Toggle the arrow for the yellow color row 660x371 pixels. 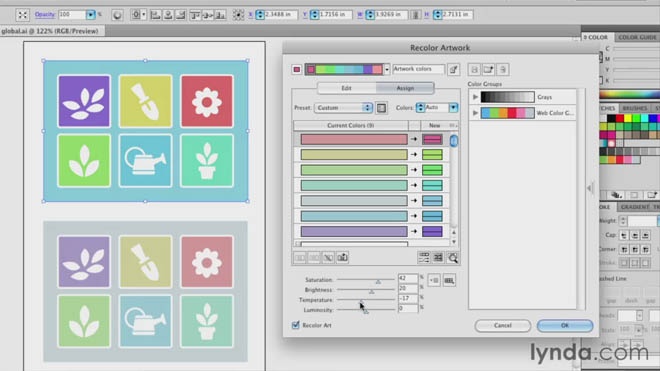414,155
